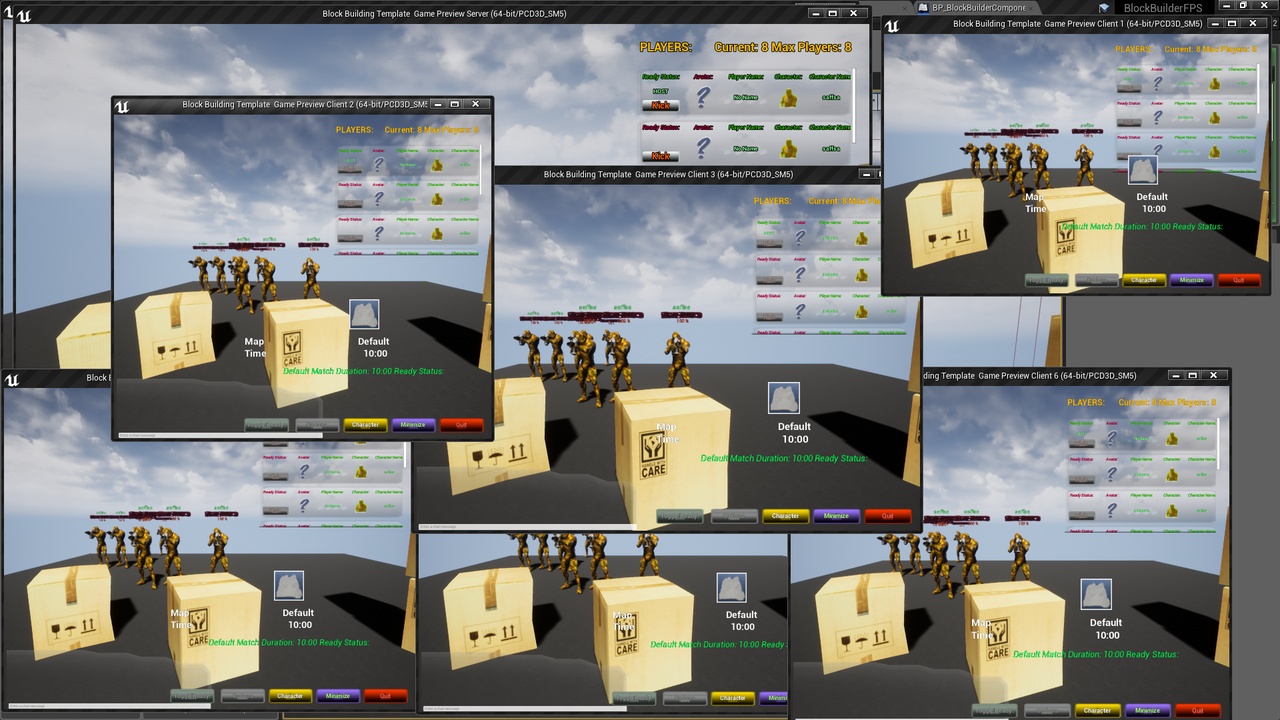Viewport: 1280px width, 720px height.
Task: Click second-row avatar question mark in Client 1
Action: 1157,117
